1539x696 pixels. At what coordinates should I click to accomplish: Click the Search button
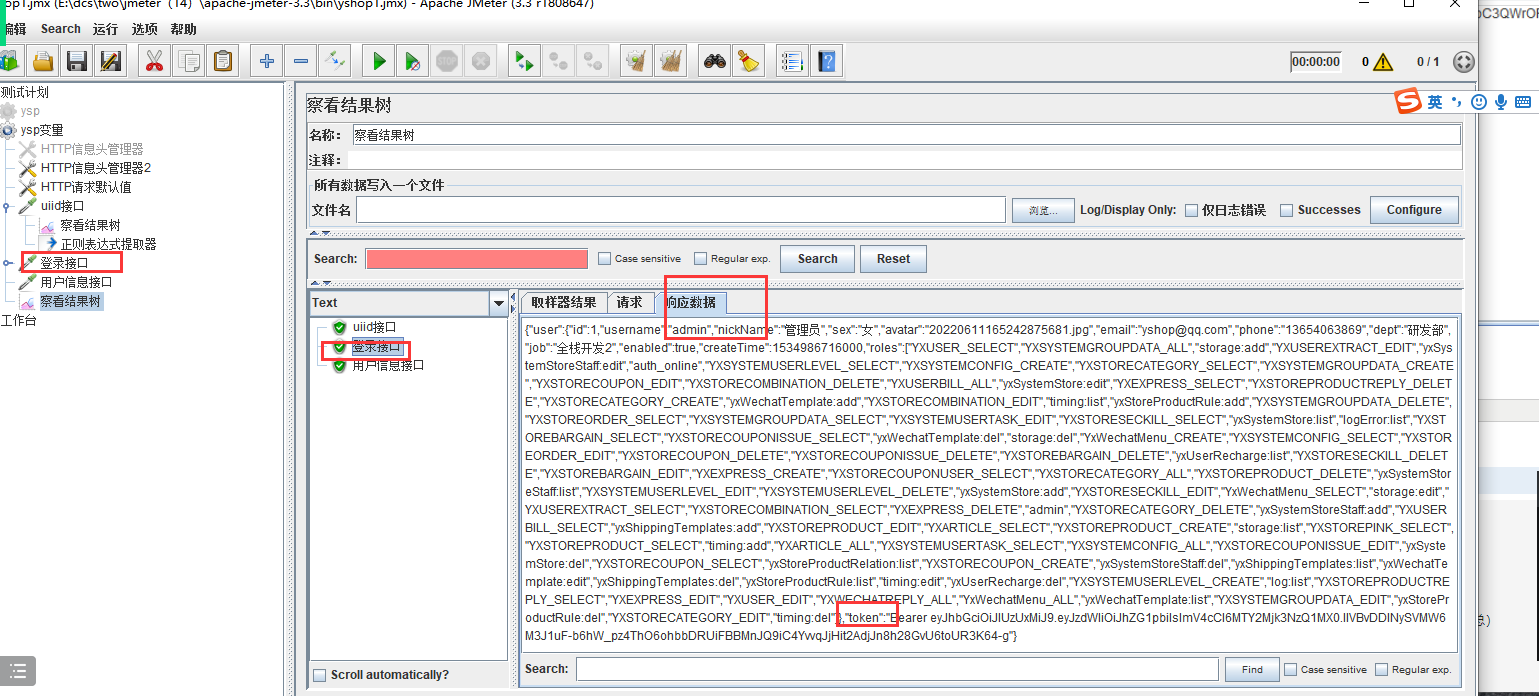[x=817, y=259]
